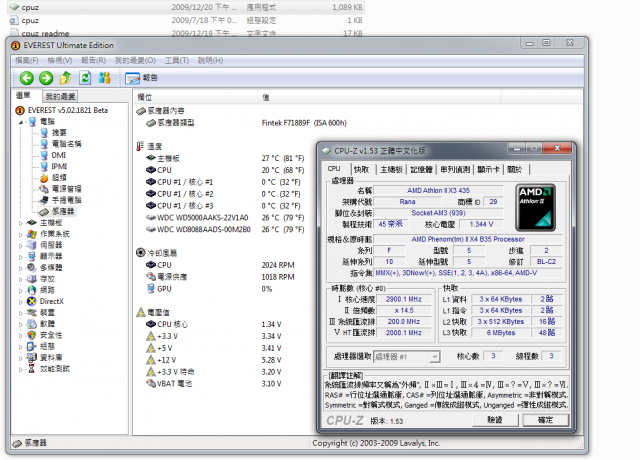The width and height of the screenshot is (640, 460).
Task: Open the 檔案(F) File menu
Action: pos(27,60)
